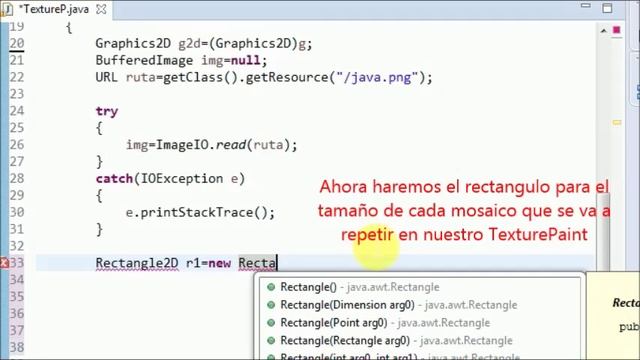The height and width of the screenshot is (360, 640).
Task: Click on 'Graphics2D g2d=(Graphics2D)g;' code line
Action: point(204,44)
